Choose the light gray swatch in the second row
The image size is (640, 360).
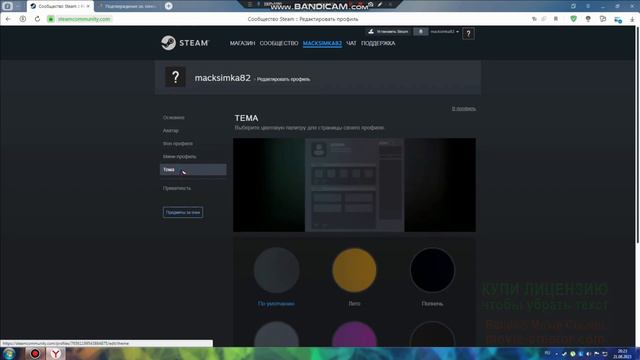coord(276,334)
